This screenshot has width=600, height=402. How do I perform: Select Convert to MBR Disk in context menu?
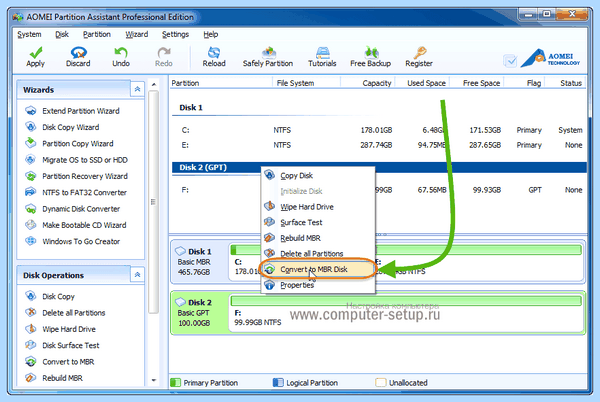pyautogui.click(x=318, y=269)
